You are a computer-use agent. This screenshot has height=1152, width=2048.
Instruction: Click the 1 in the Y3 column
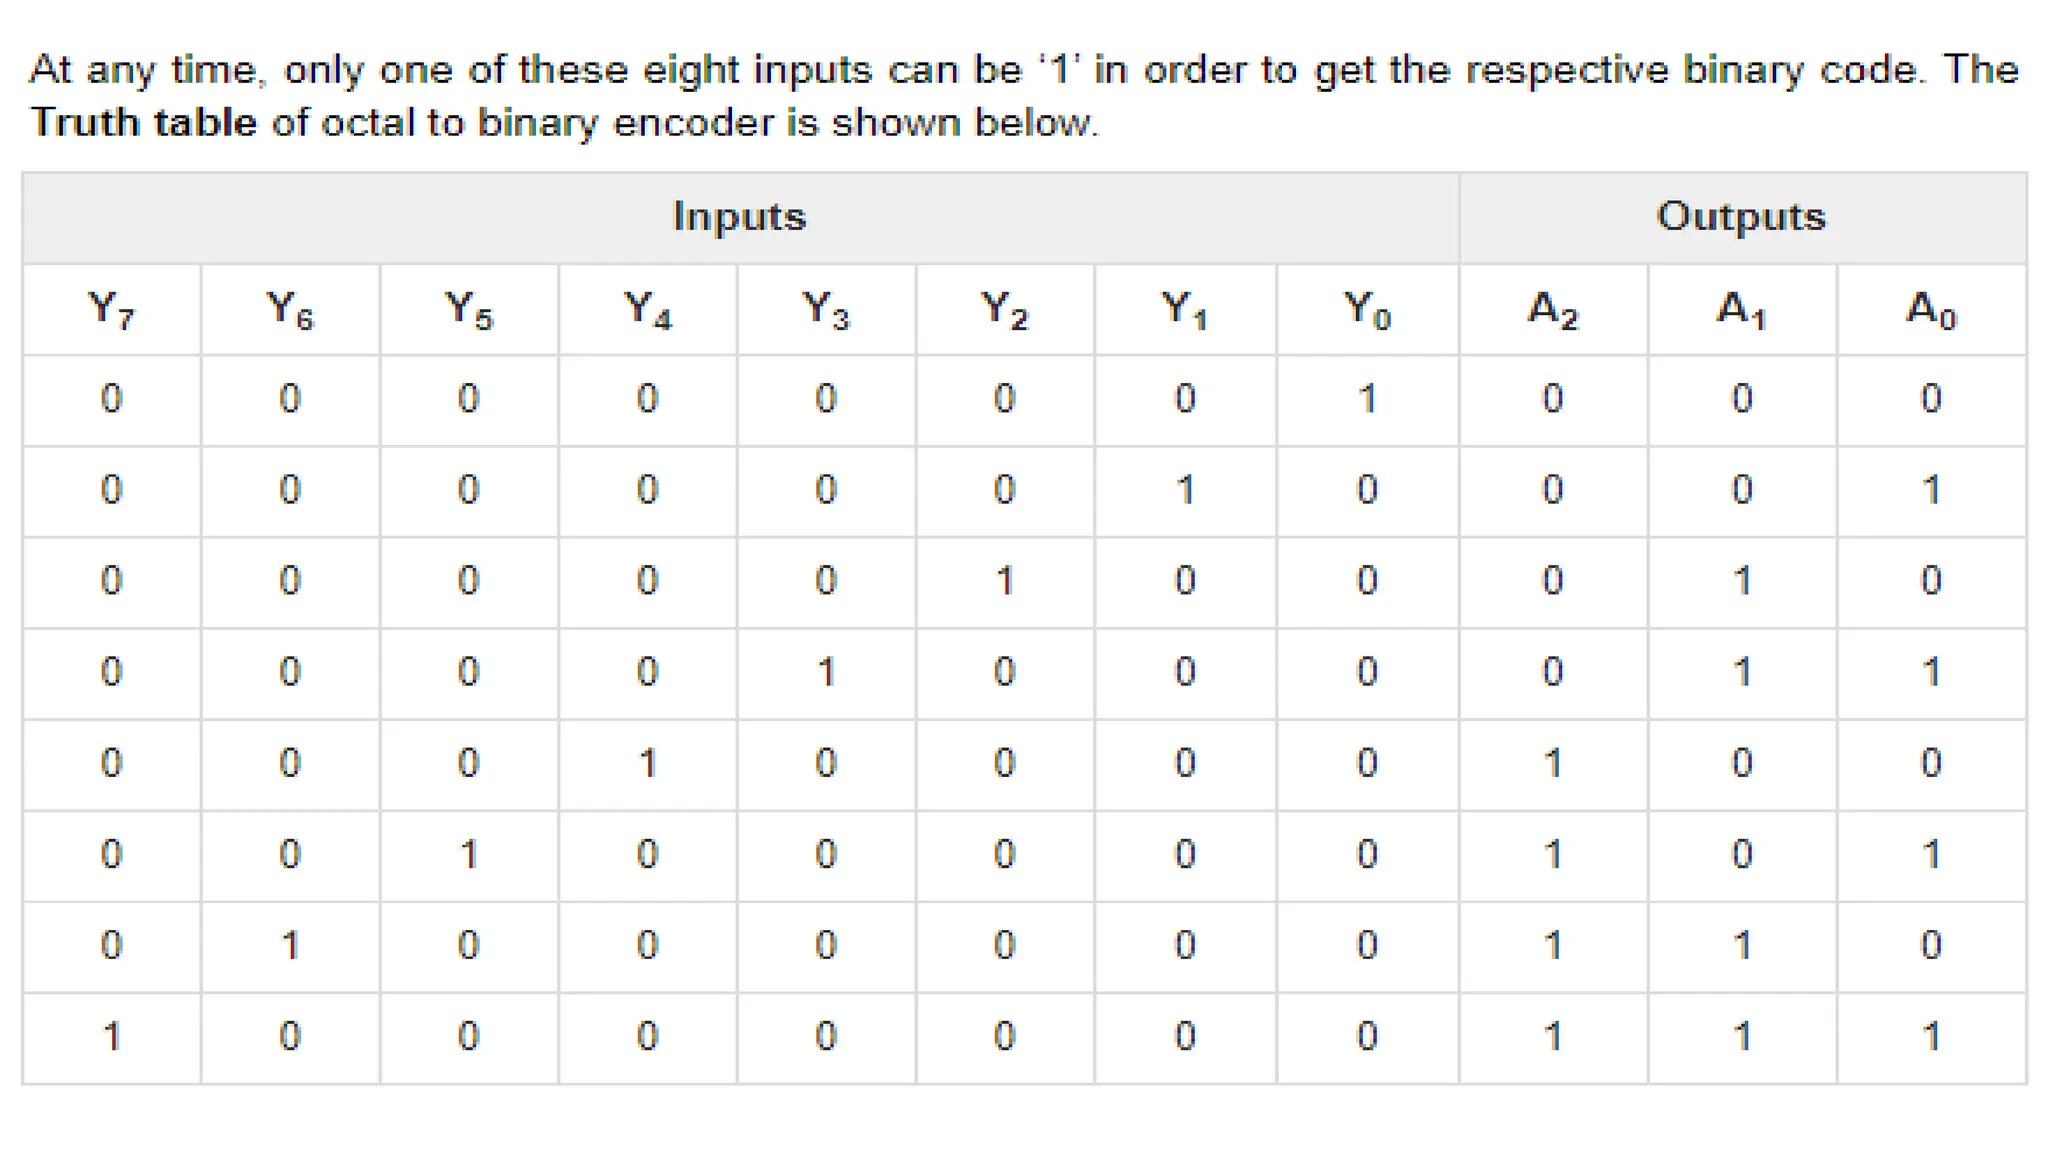826,672
